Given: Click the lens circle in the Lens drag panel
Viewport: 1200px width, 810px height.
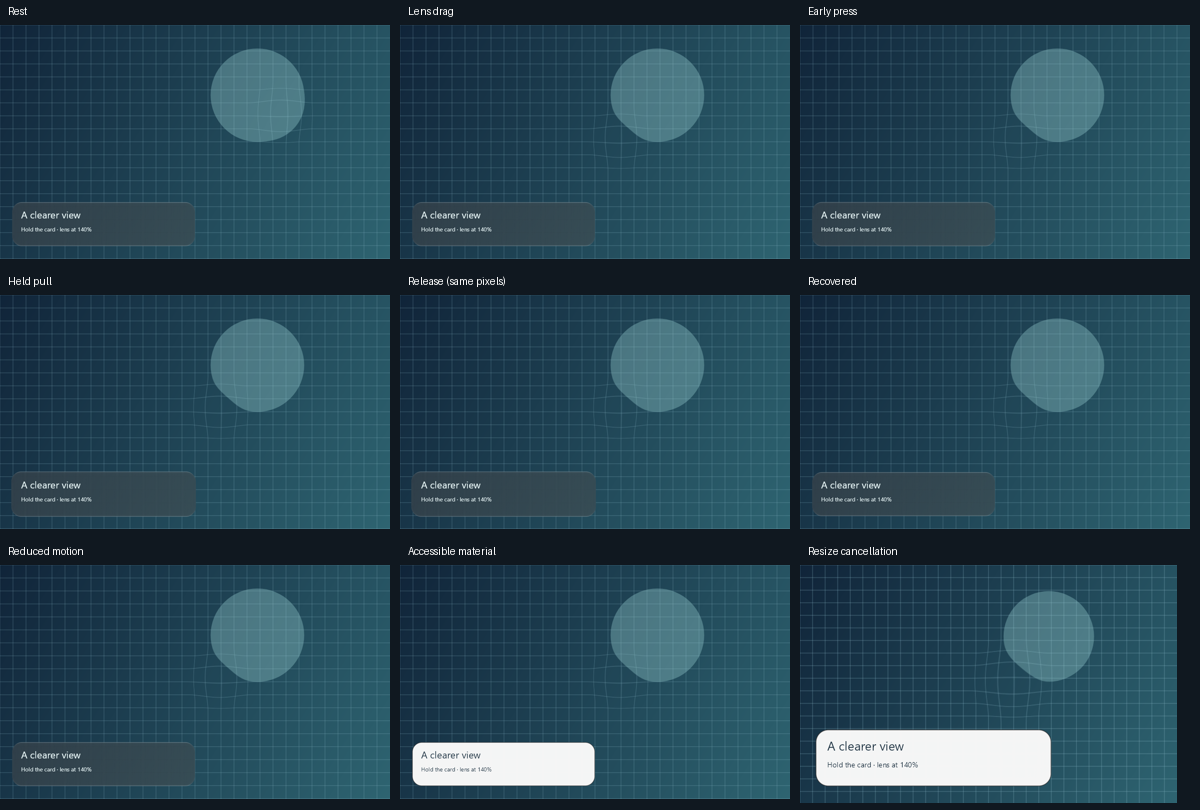Looking at the screenshot, I should (657, 95).
